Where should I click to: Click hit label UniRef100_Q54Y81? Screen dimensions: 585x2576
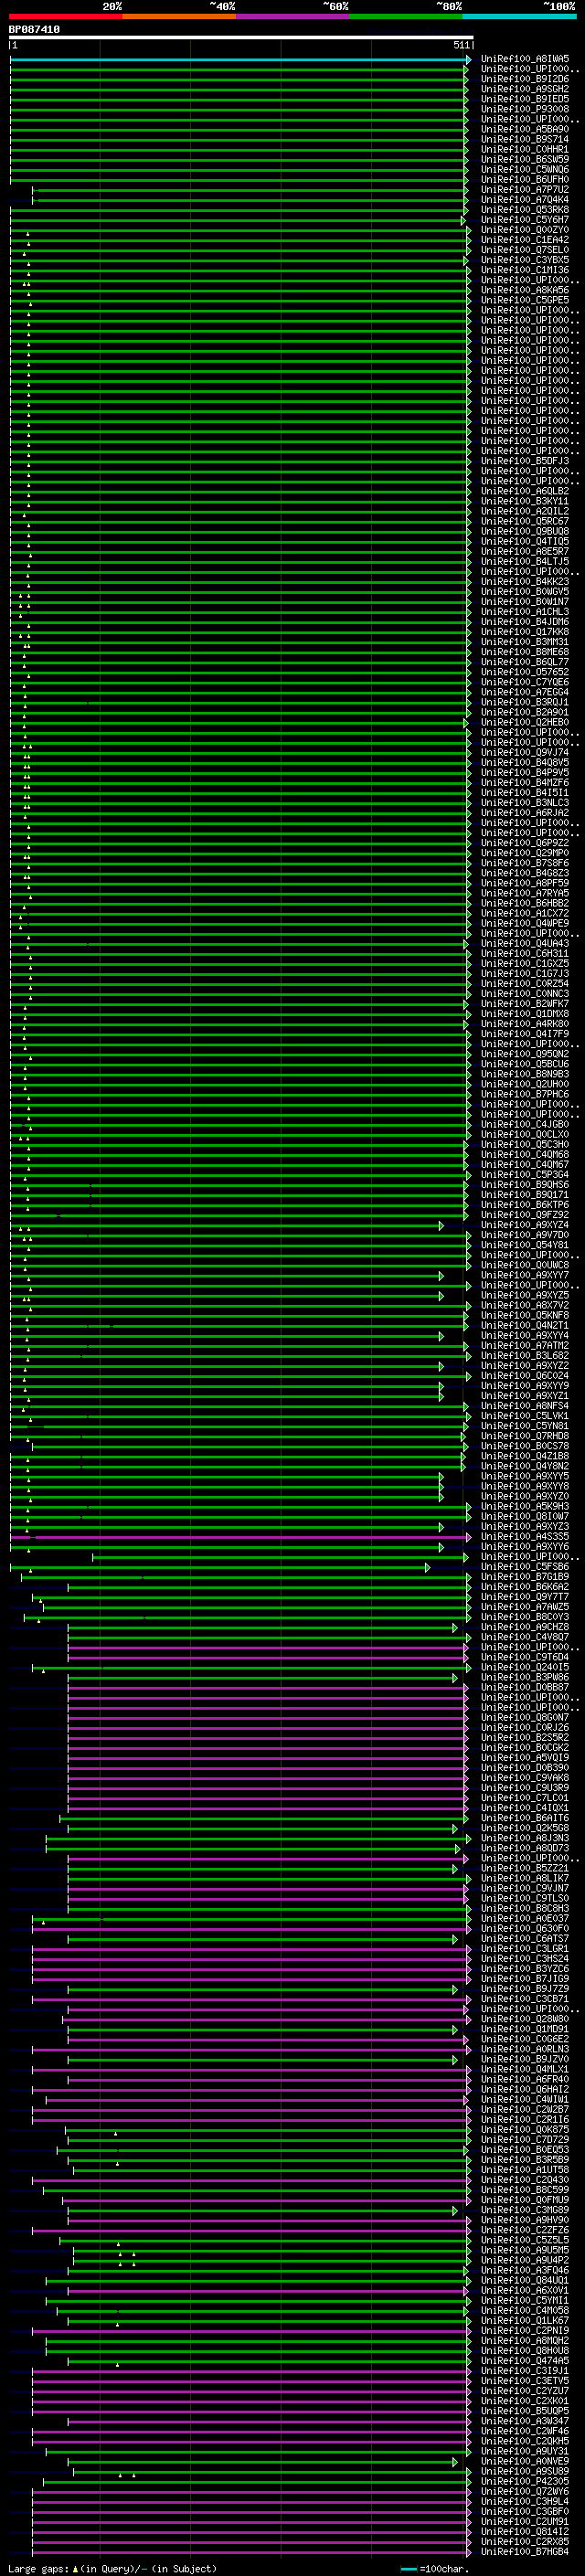pyautogui.click(x=525, y=1245)
